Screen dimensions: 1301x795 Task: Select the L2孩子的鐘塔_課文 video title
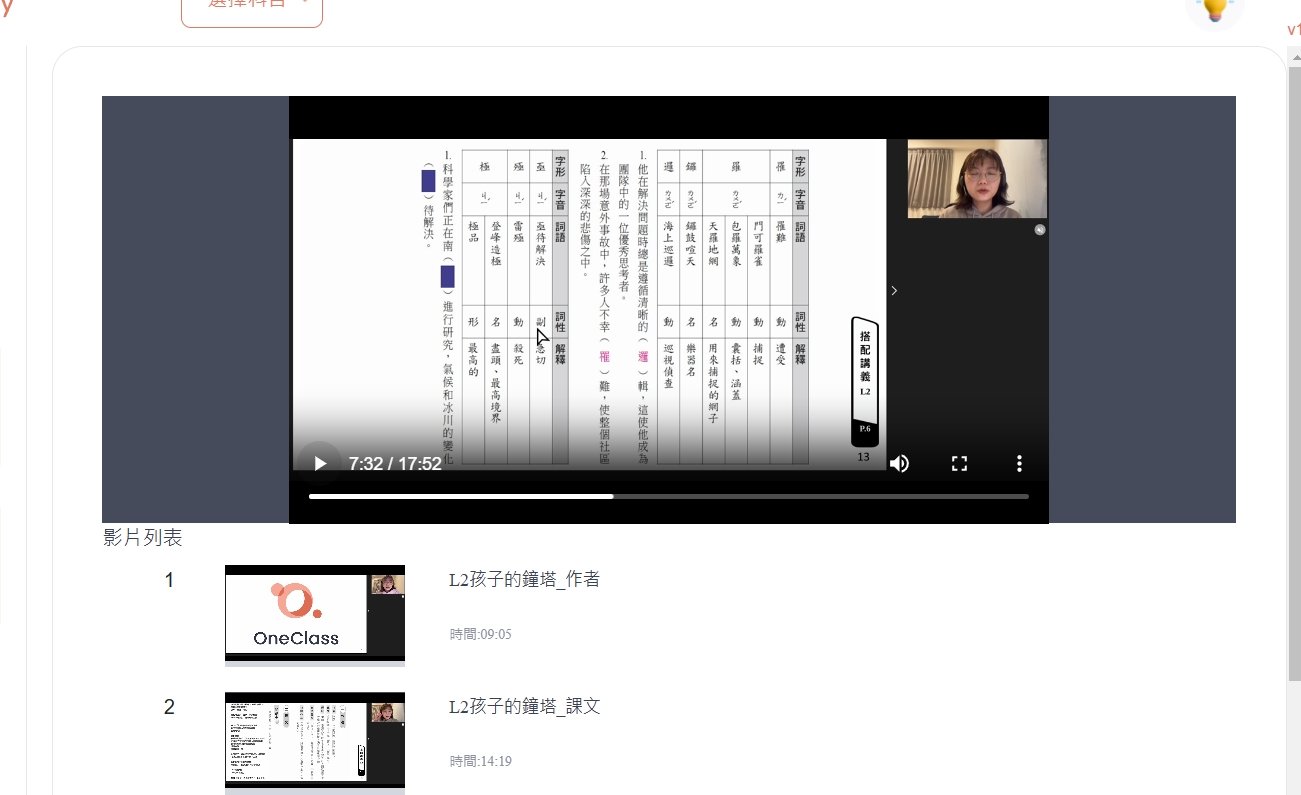tap(525, 706)
